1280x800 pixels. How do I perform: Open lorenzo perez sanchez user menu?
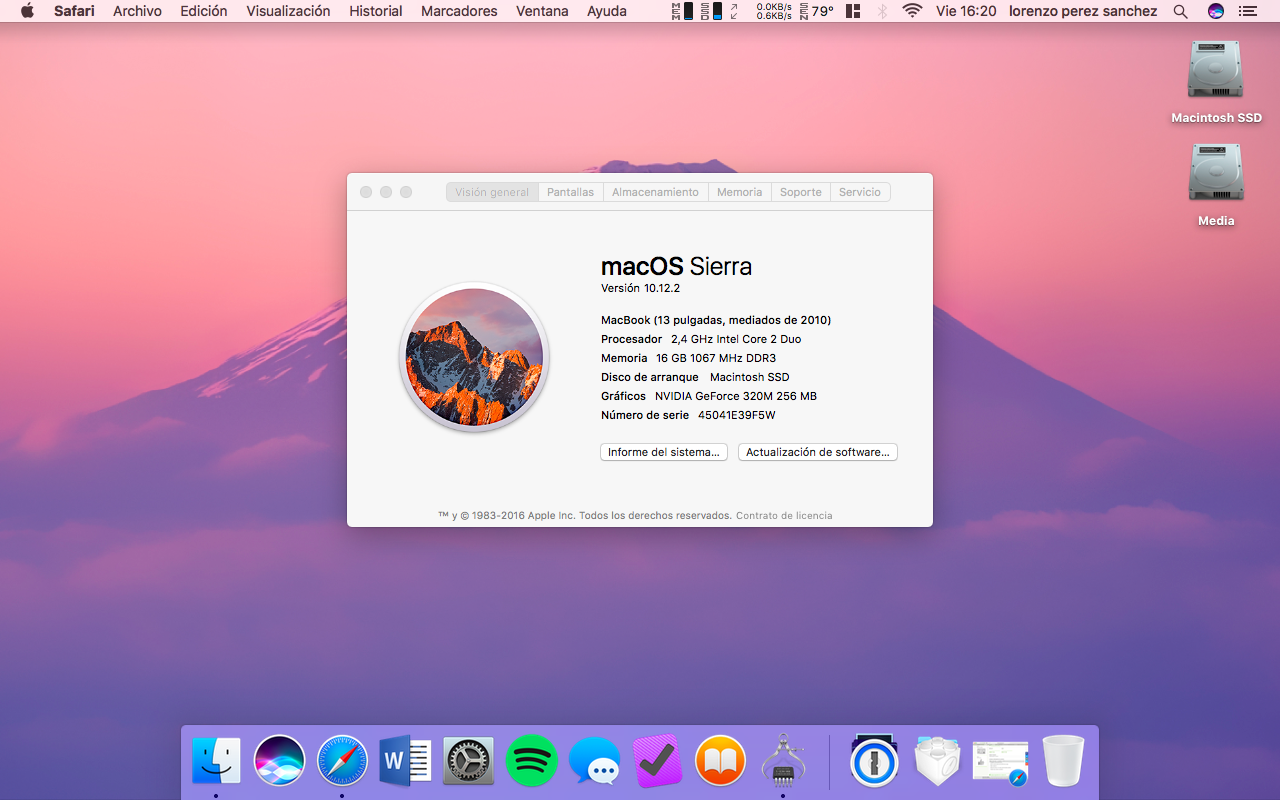1083,11
